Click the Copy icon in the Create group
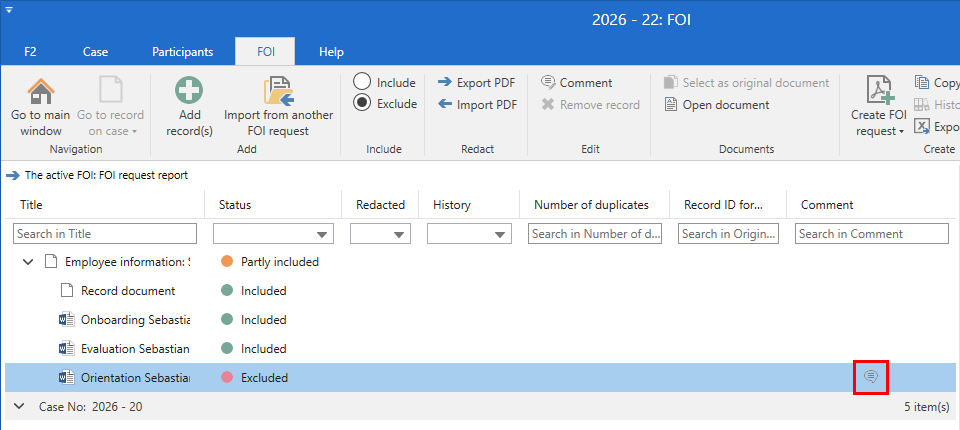Viewport: 960px width, 430px height. click(921, 83)
